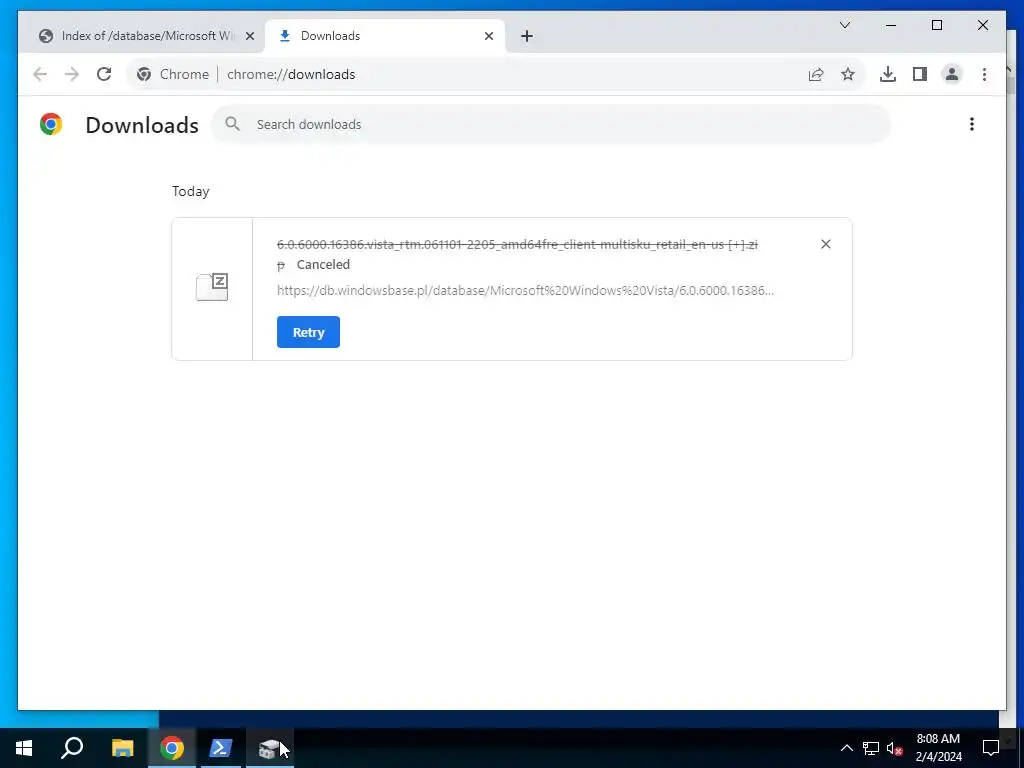Toggle the side panel icon
The image size is (1024, 768).
pos(920,74)
